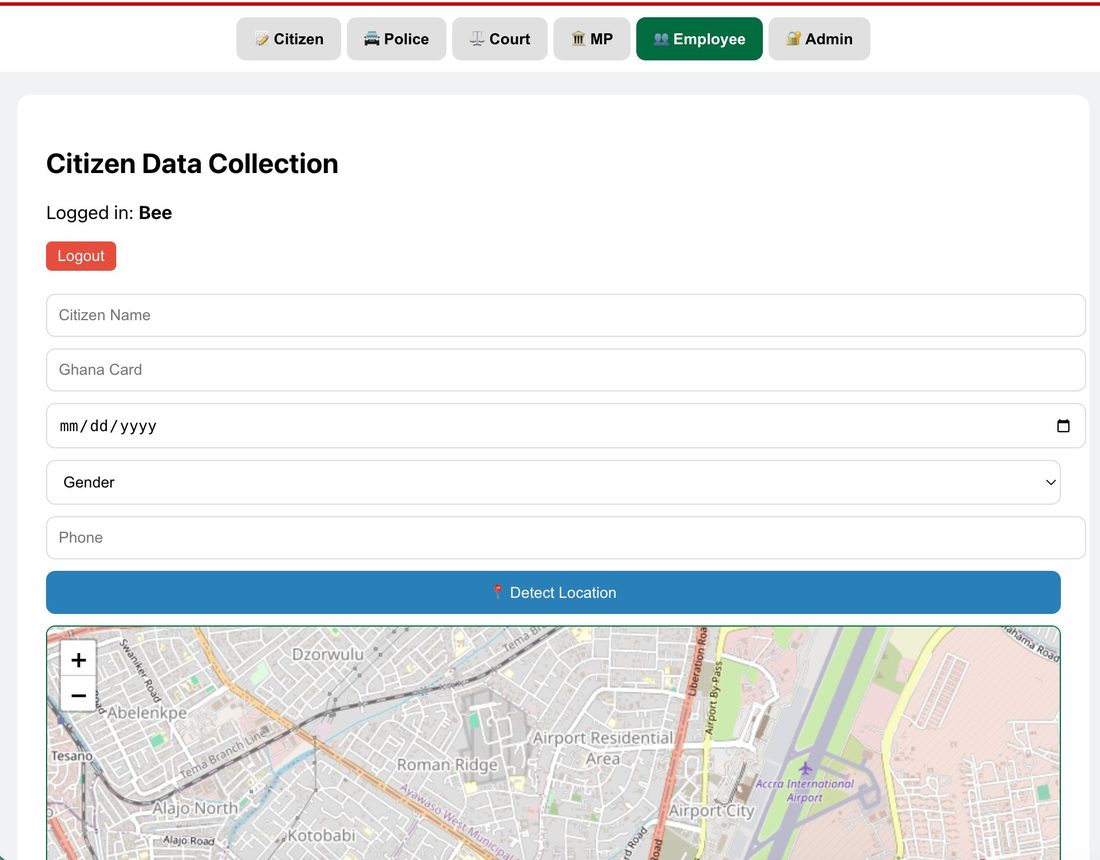Click Airport City label on map
Viewport: 1100px width, 860px height.
click(711, 811)
